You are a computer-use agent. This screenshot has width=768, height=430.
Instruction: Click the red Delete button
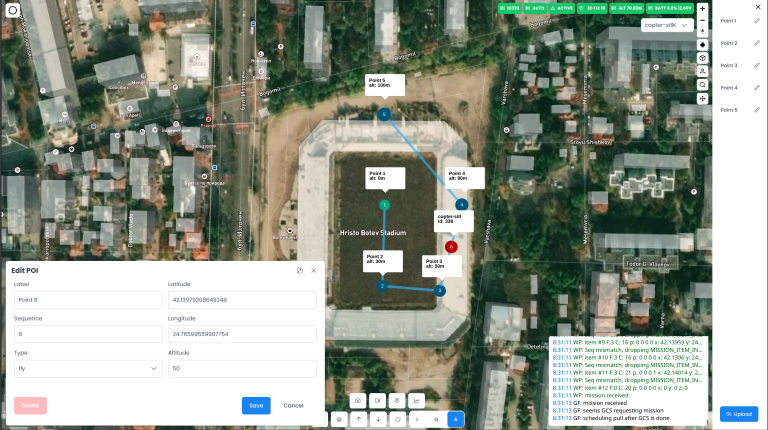coord(30,406)
